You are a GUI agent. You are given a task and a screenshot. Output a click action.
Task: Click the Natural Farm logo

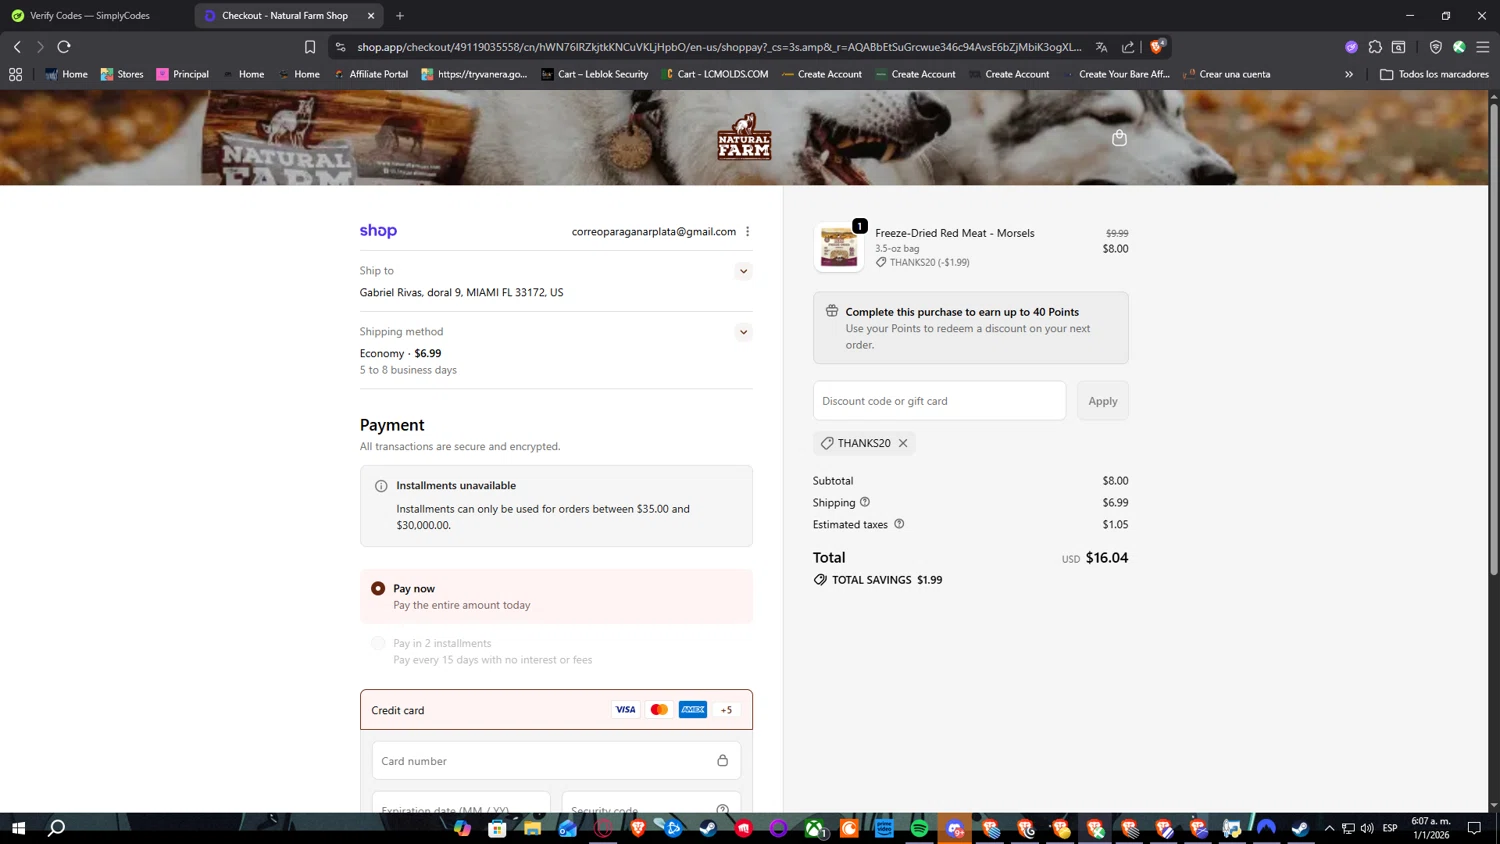click(x=744, y=137)
